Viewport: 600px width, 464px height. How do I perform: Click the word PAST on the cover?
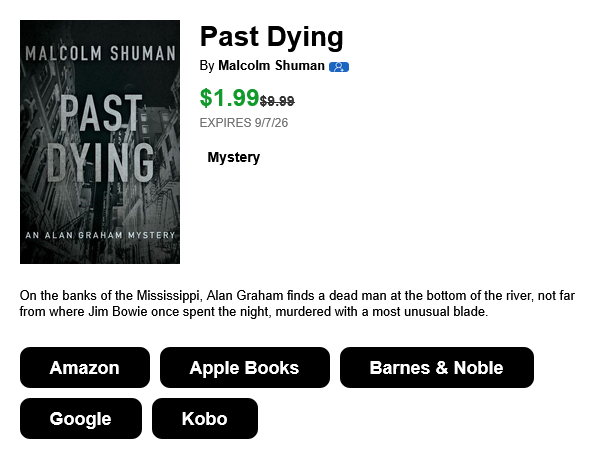101,113
